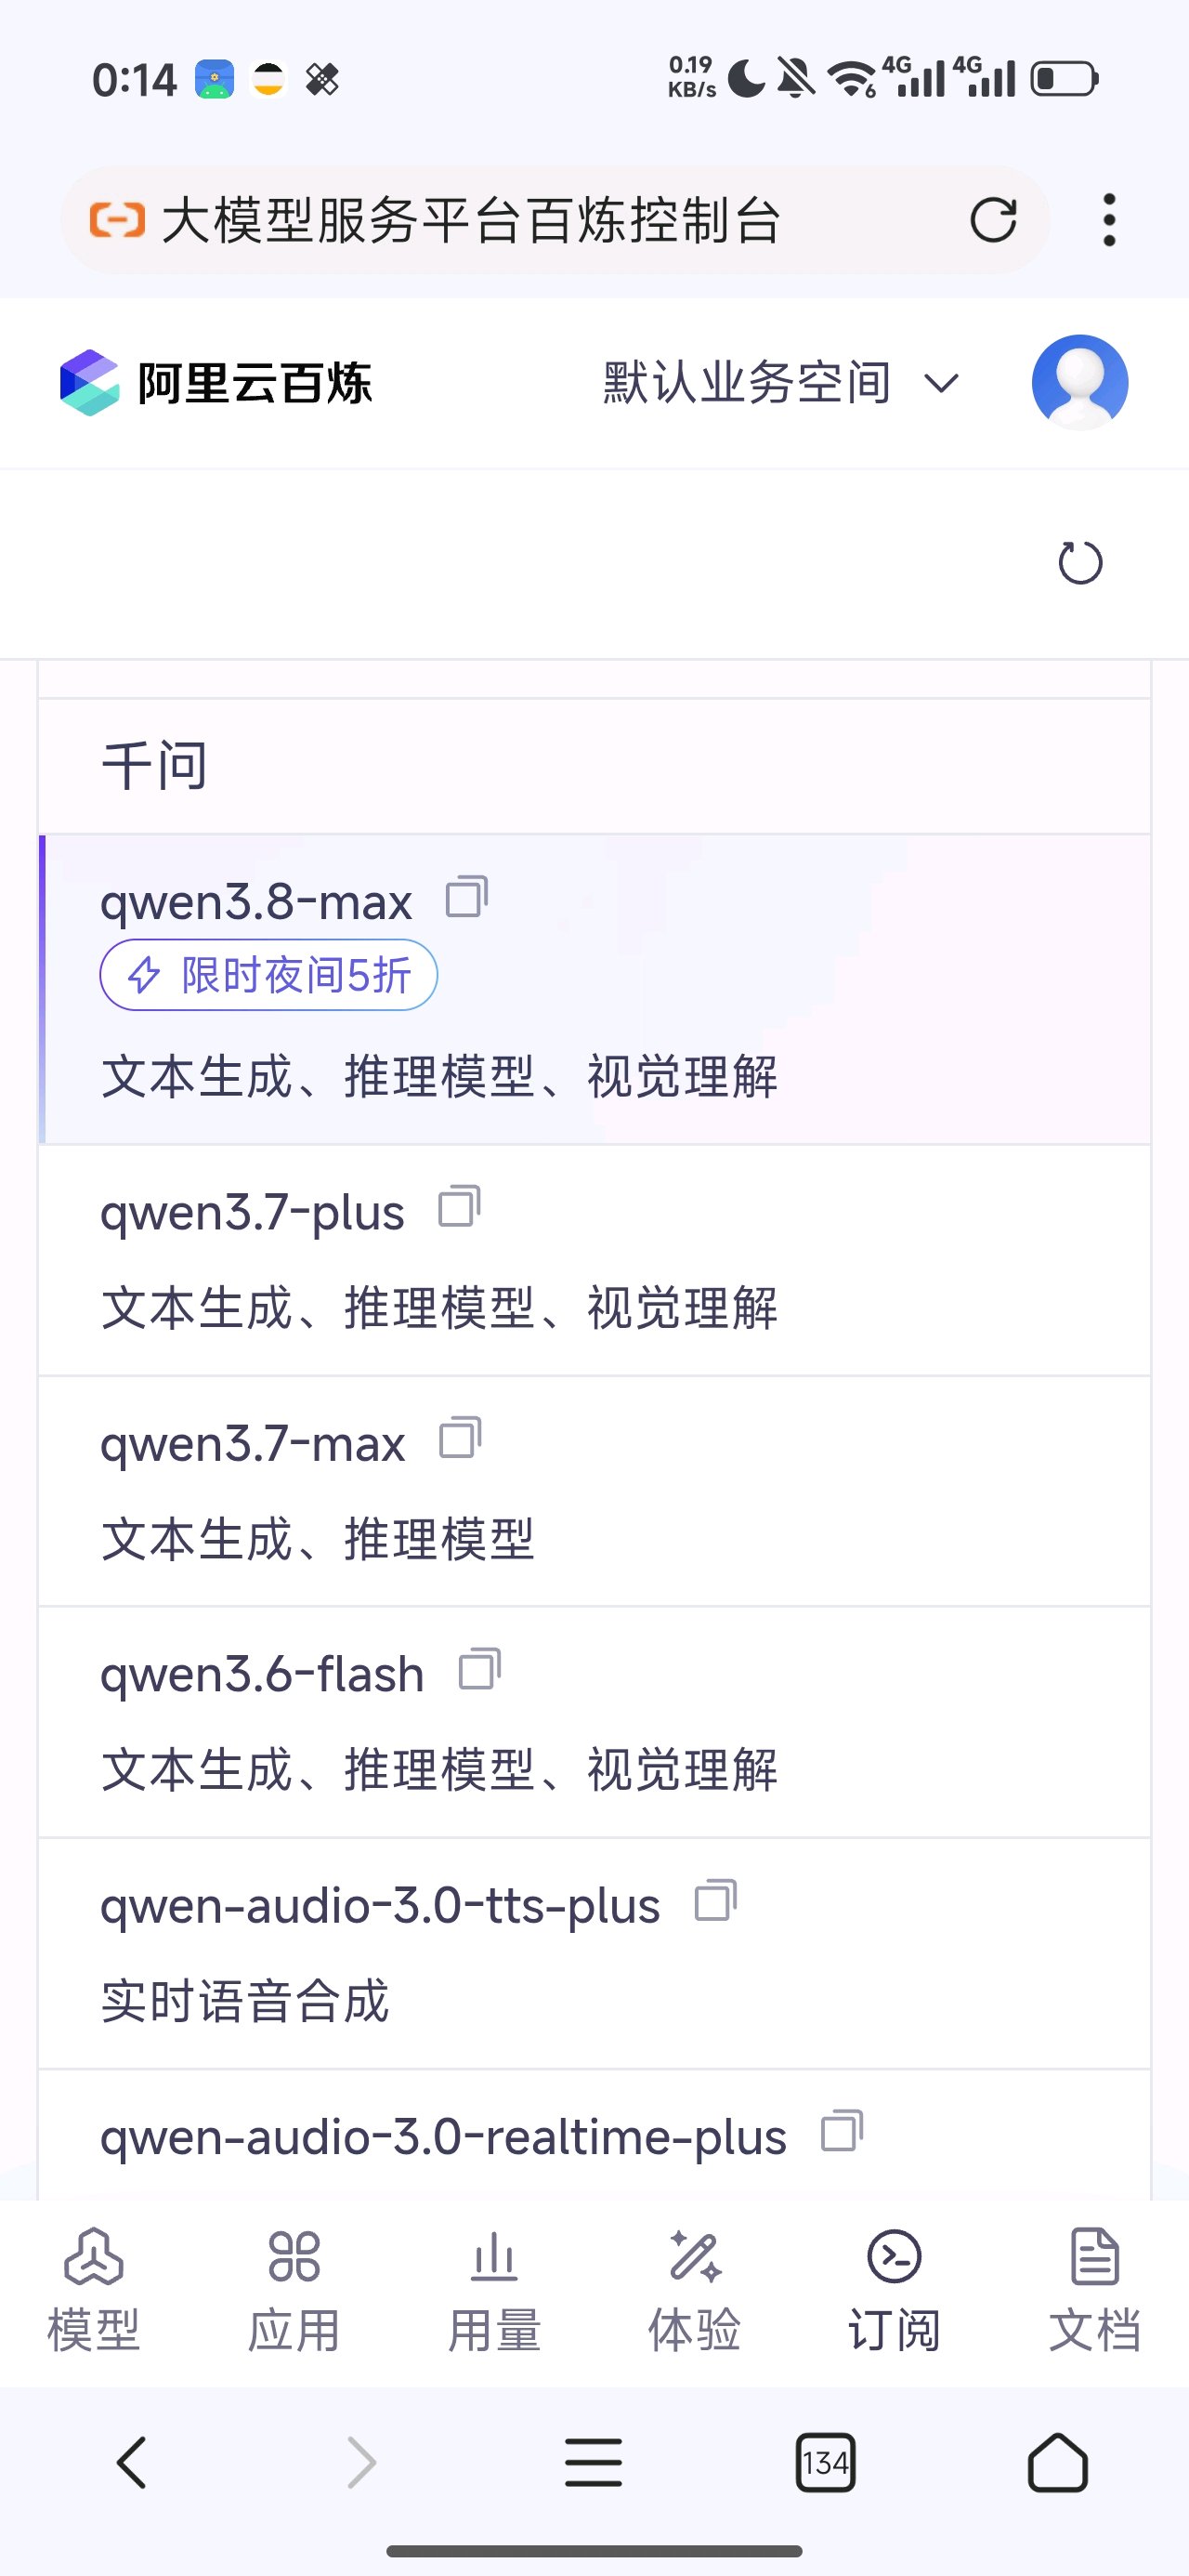
Task: Reload the page from address bar
Action: [993, 220]
